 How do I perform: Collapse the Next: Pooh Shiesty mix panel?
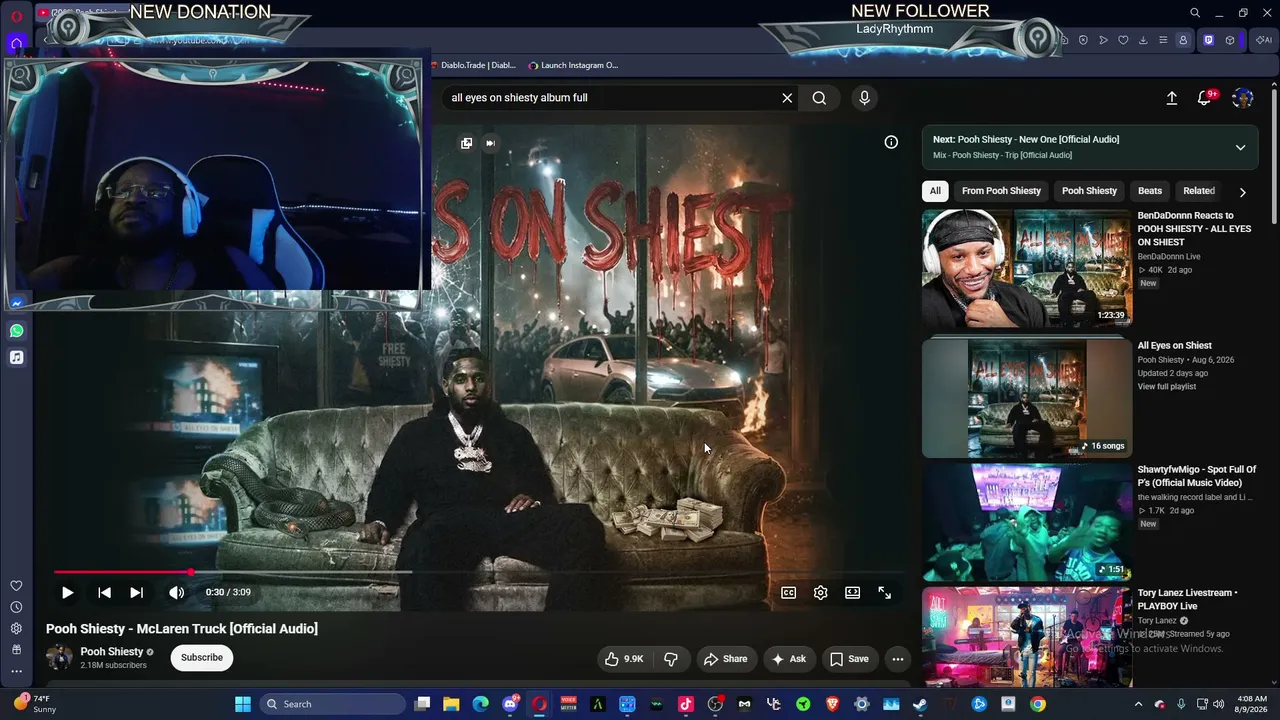(1240, 147)
